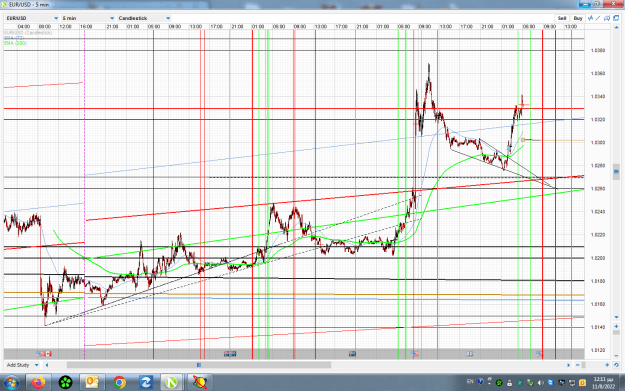
Task: Minimize the EUR/USD chart window
Action: pos(585,4)
